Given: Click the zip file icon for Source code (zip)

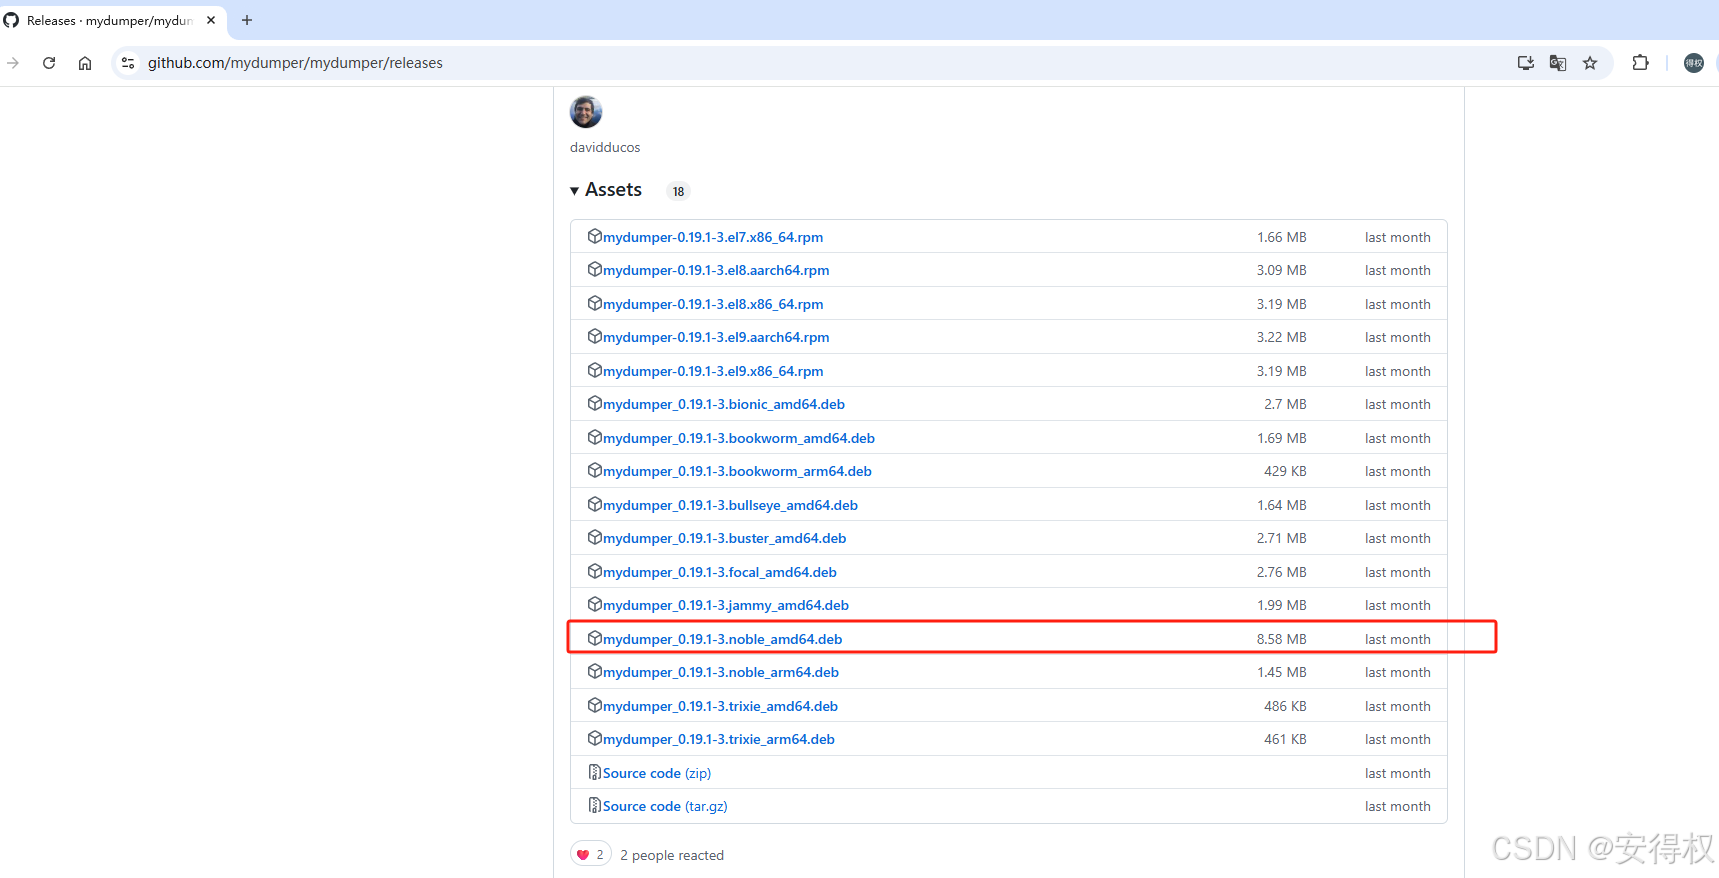Looking at the screenshot, I should [594, 772].
